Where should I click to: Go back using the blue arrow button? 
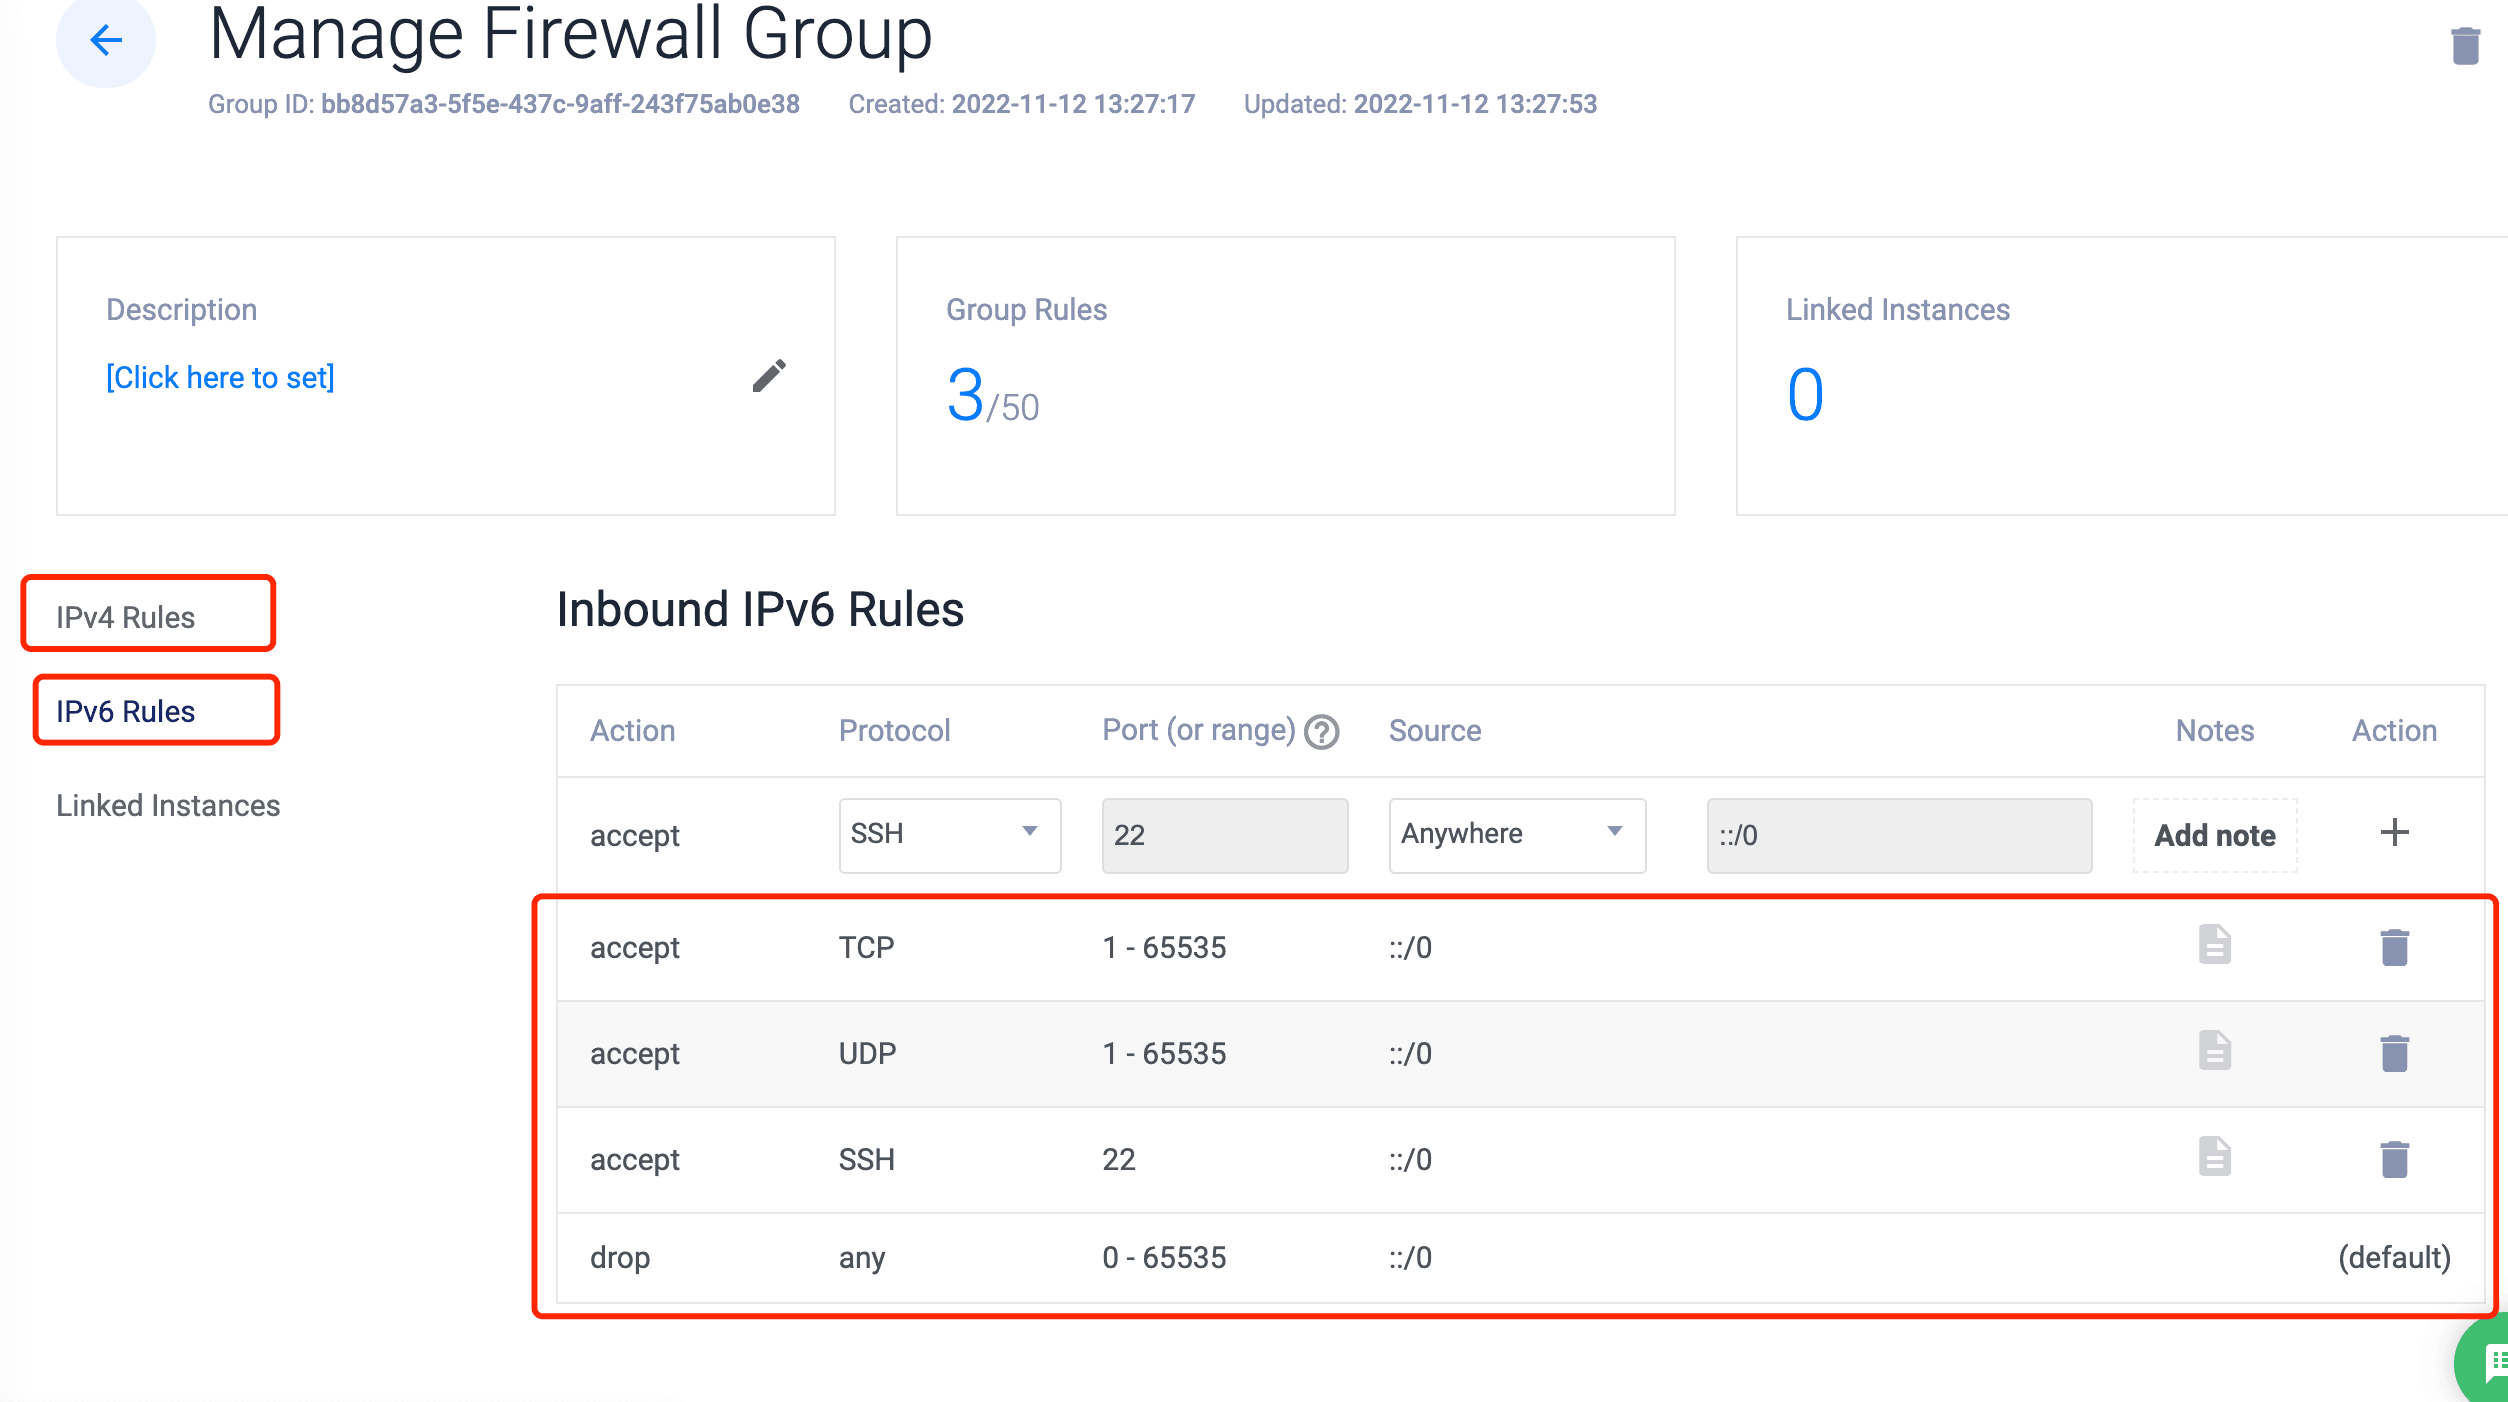pos(106,40)
